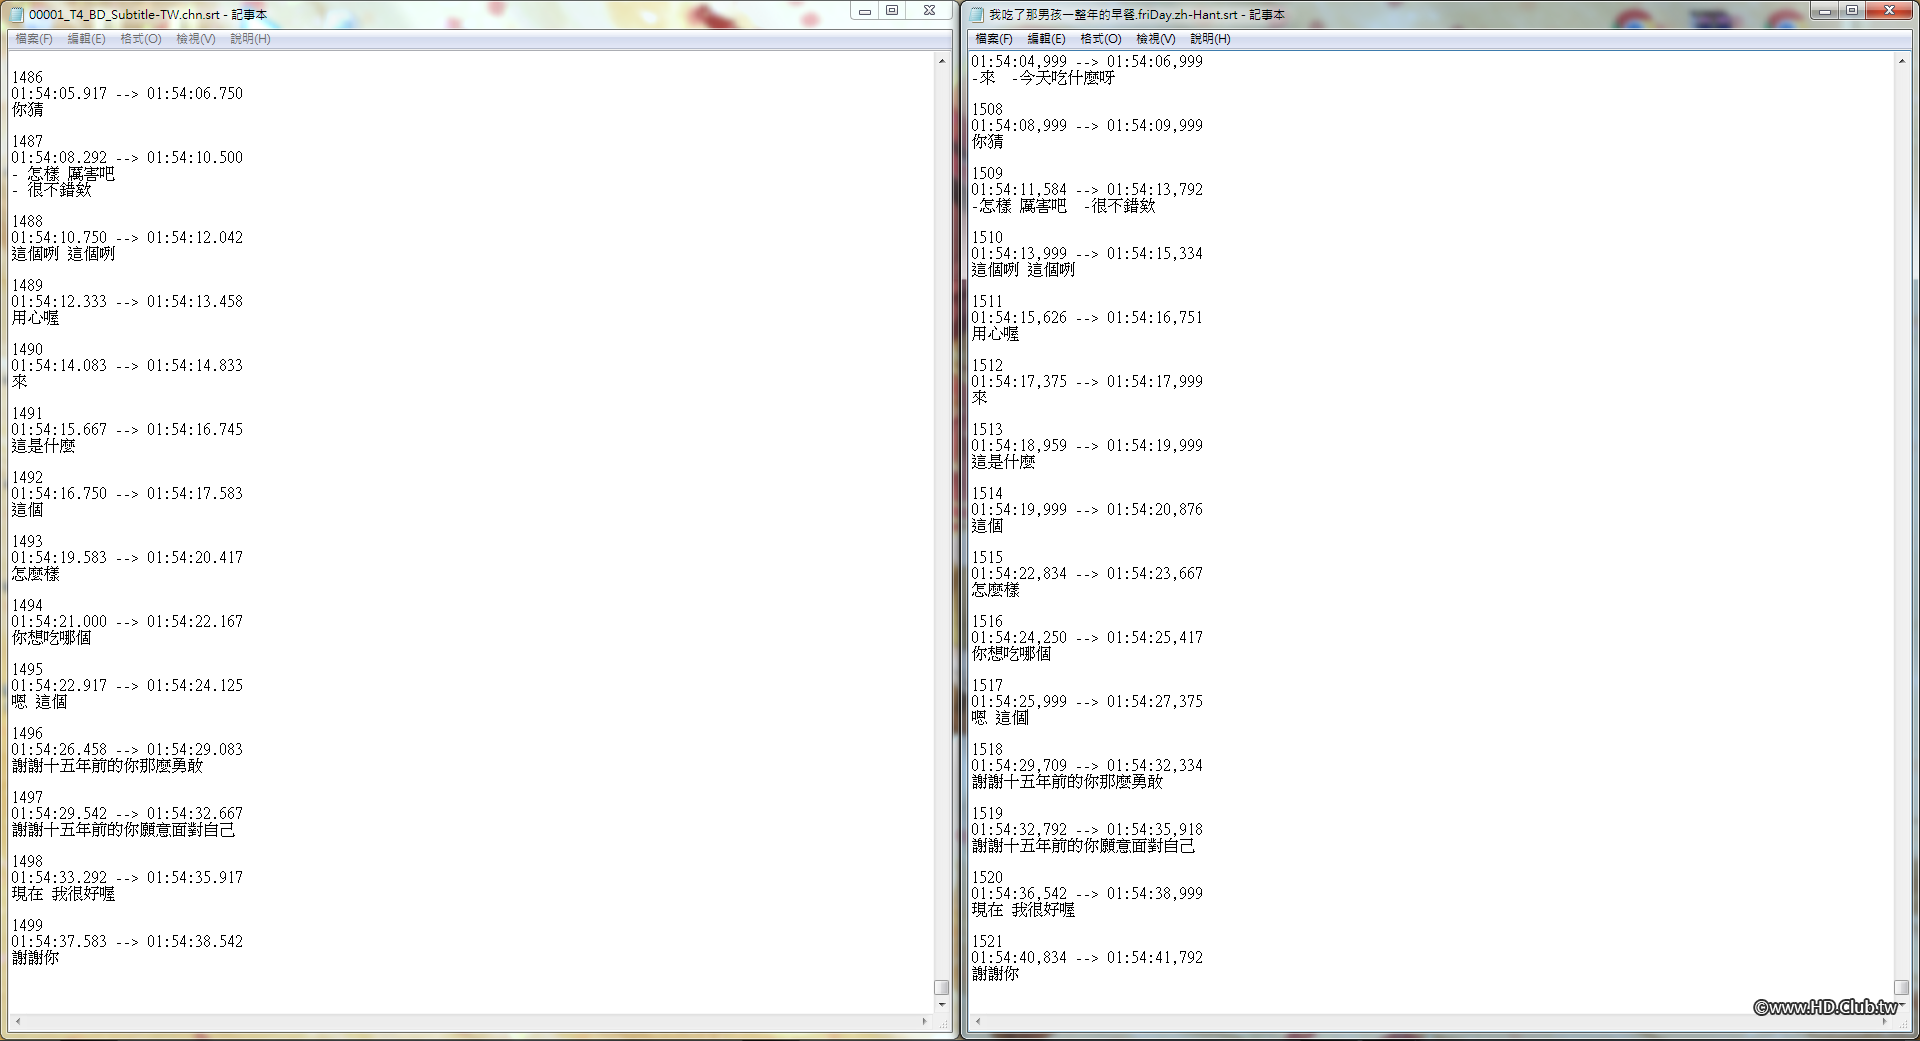Open 檔案(F) menu in the friDay.zh-Hant Notepad
1920x1041 pixels.
(994, 39)
